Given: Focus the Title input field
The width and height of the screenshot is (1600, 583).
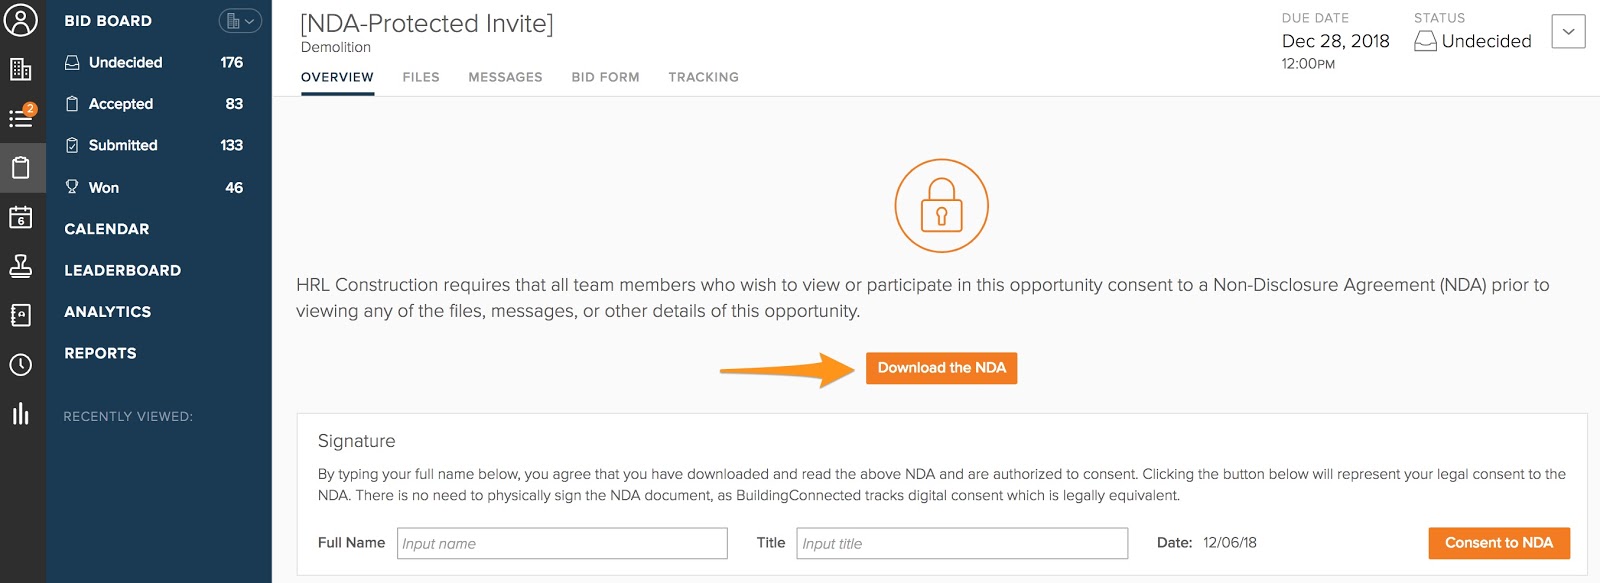Looking at the screenshot, I should [x=962, y=543].
